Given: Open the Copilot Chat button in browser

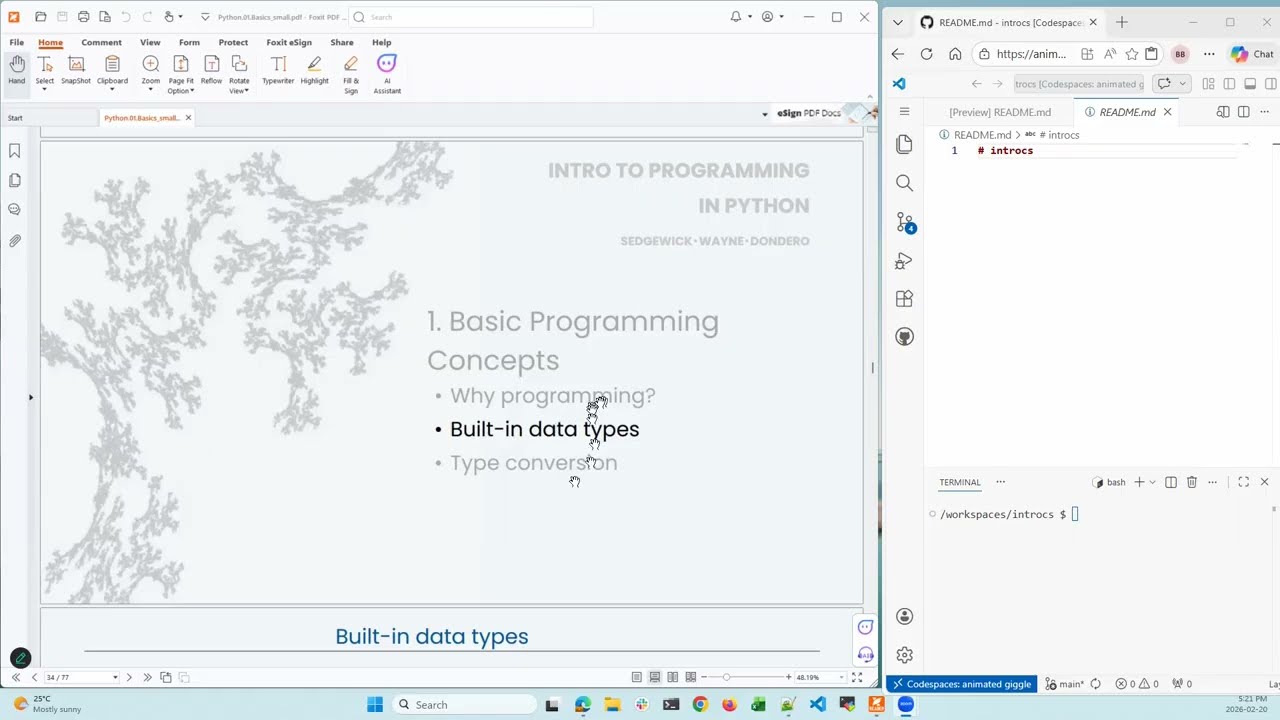Looking at the screenshot, I should click(1252, 54).
